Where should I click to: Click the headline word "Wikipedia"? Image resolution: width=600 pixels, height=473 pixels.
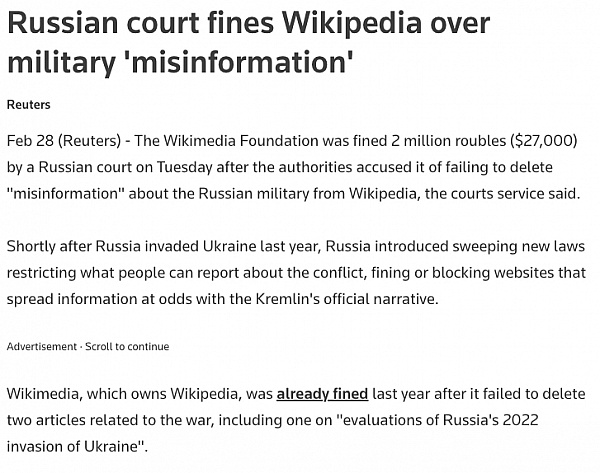click(352, 23)
